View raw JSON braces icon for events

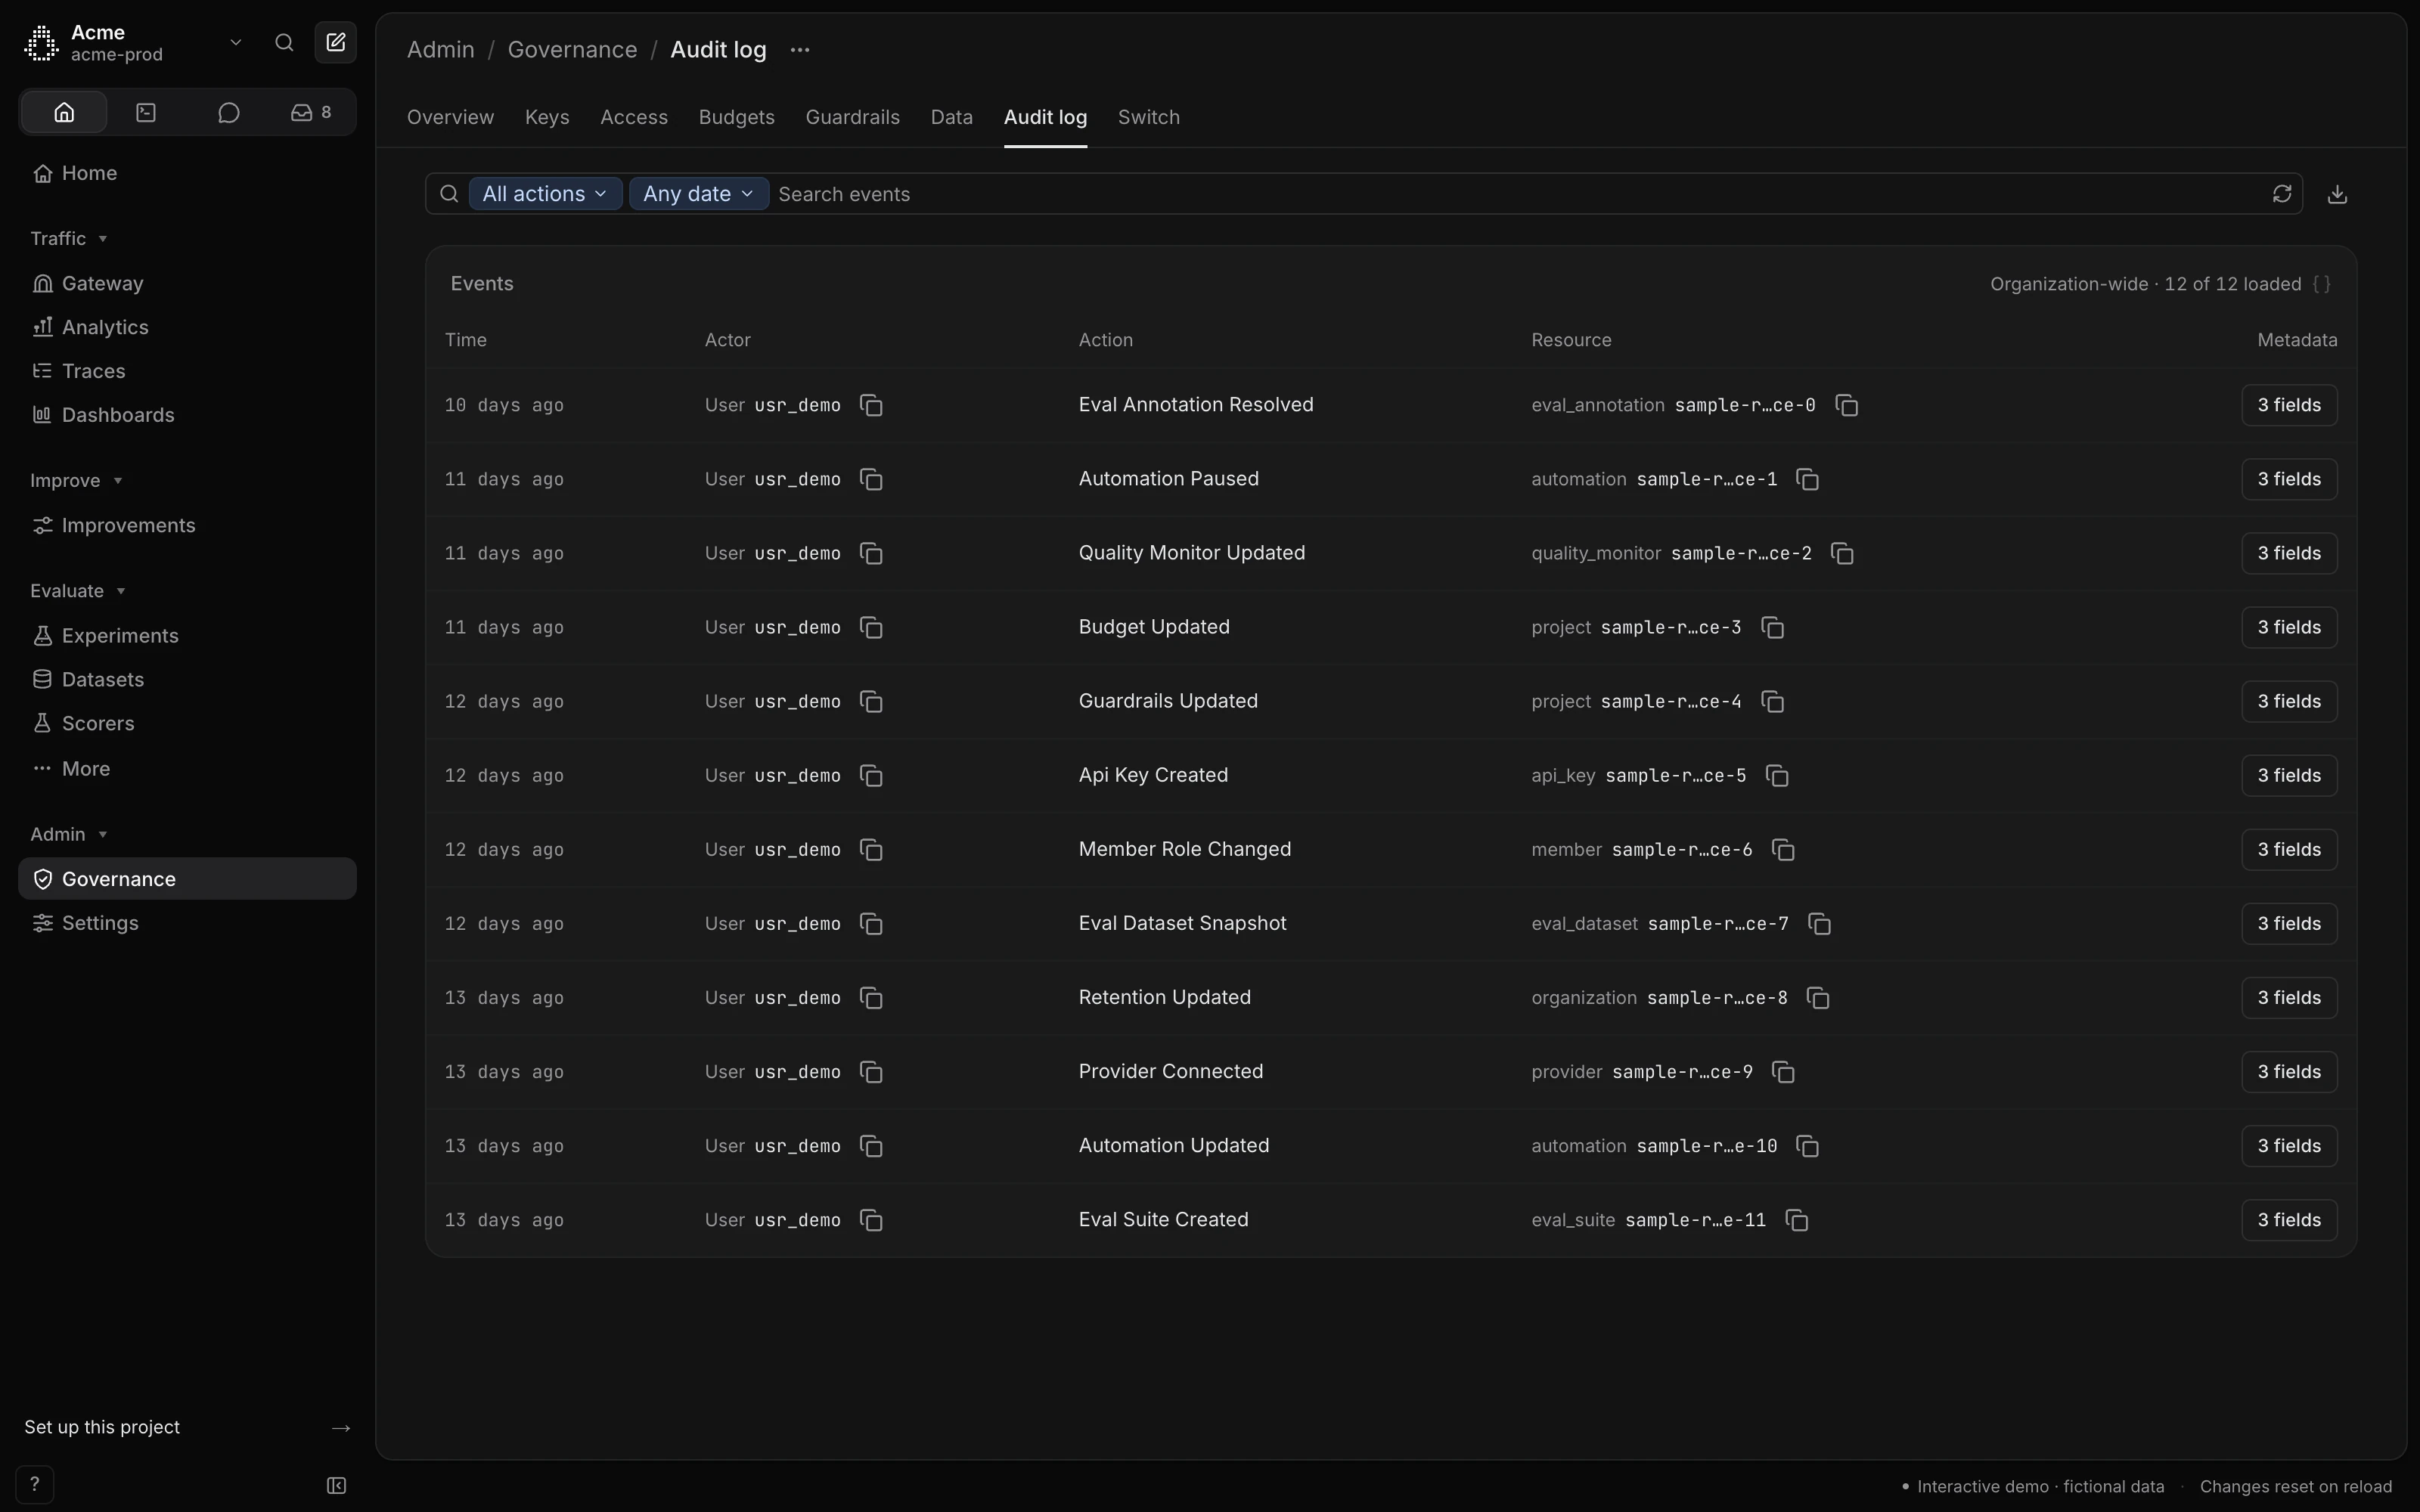click(x=2322, y=284)
